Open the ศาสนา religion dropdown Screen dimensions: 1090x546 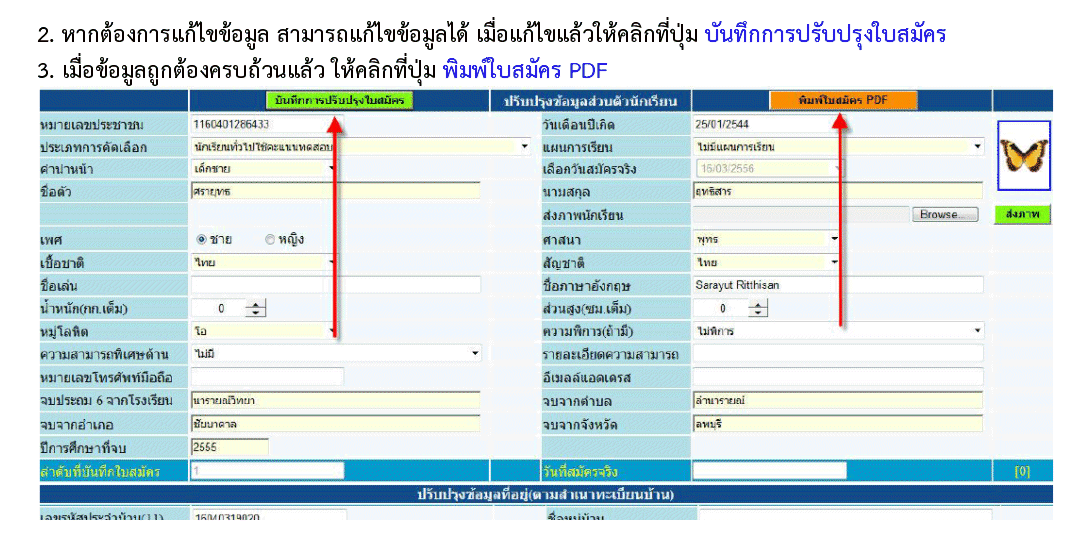tap(833, 240)
